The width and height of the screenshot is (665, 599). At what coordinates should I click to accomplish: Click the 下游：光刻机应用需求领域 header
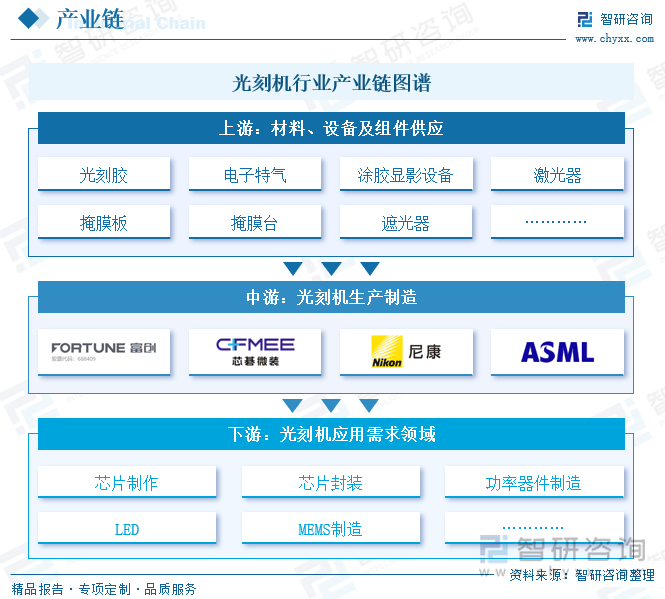click(x=331, y=434)
